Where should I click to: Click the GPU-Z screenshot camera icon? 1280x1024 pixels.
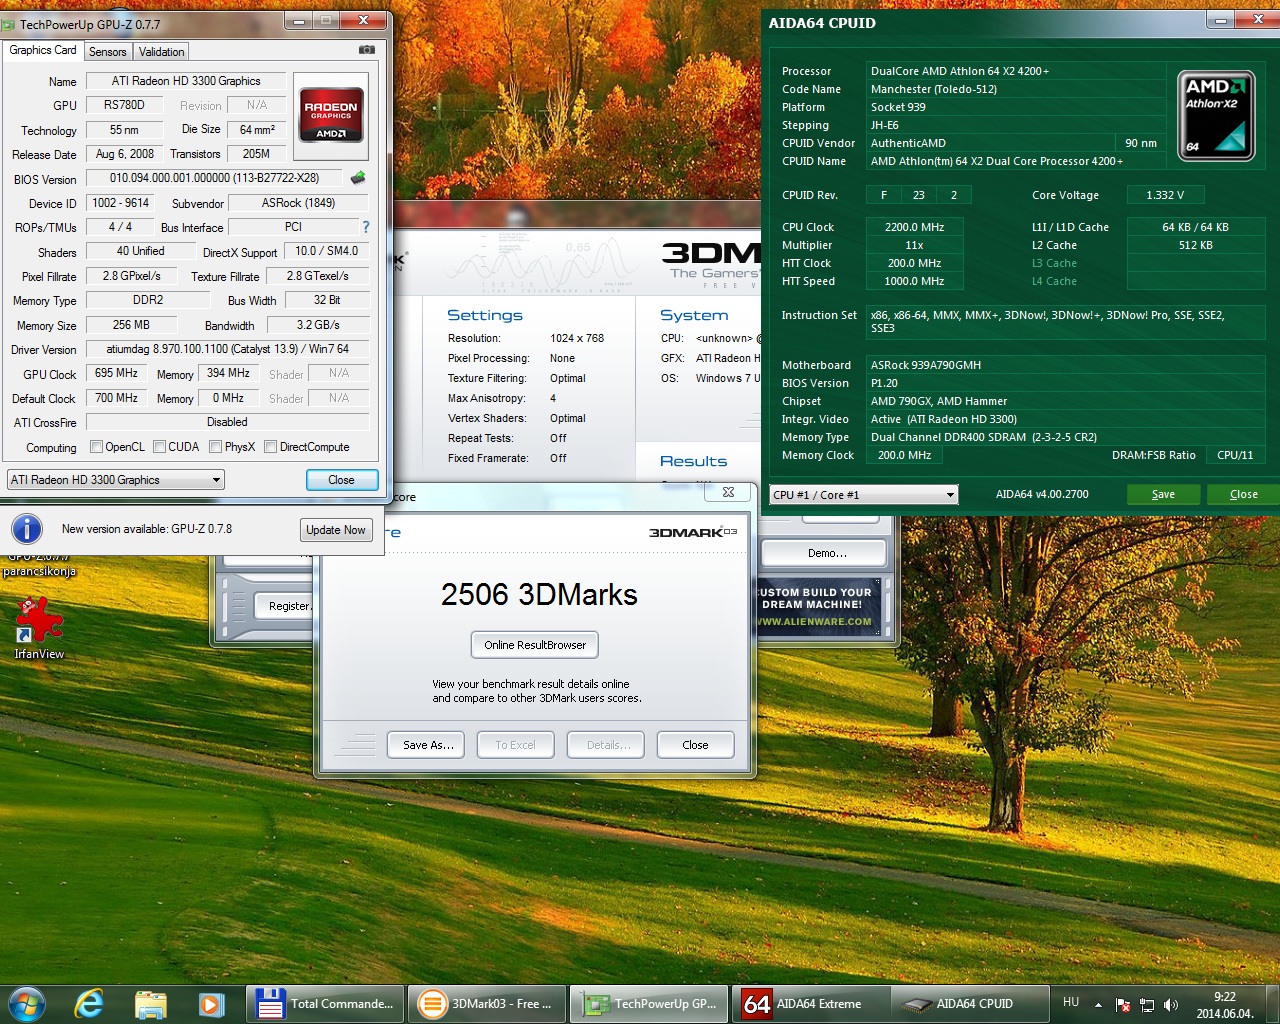tap(366, 50)
